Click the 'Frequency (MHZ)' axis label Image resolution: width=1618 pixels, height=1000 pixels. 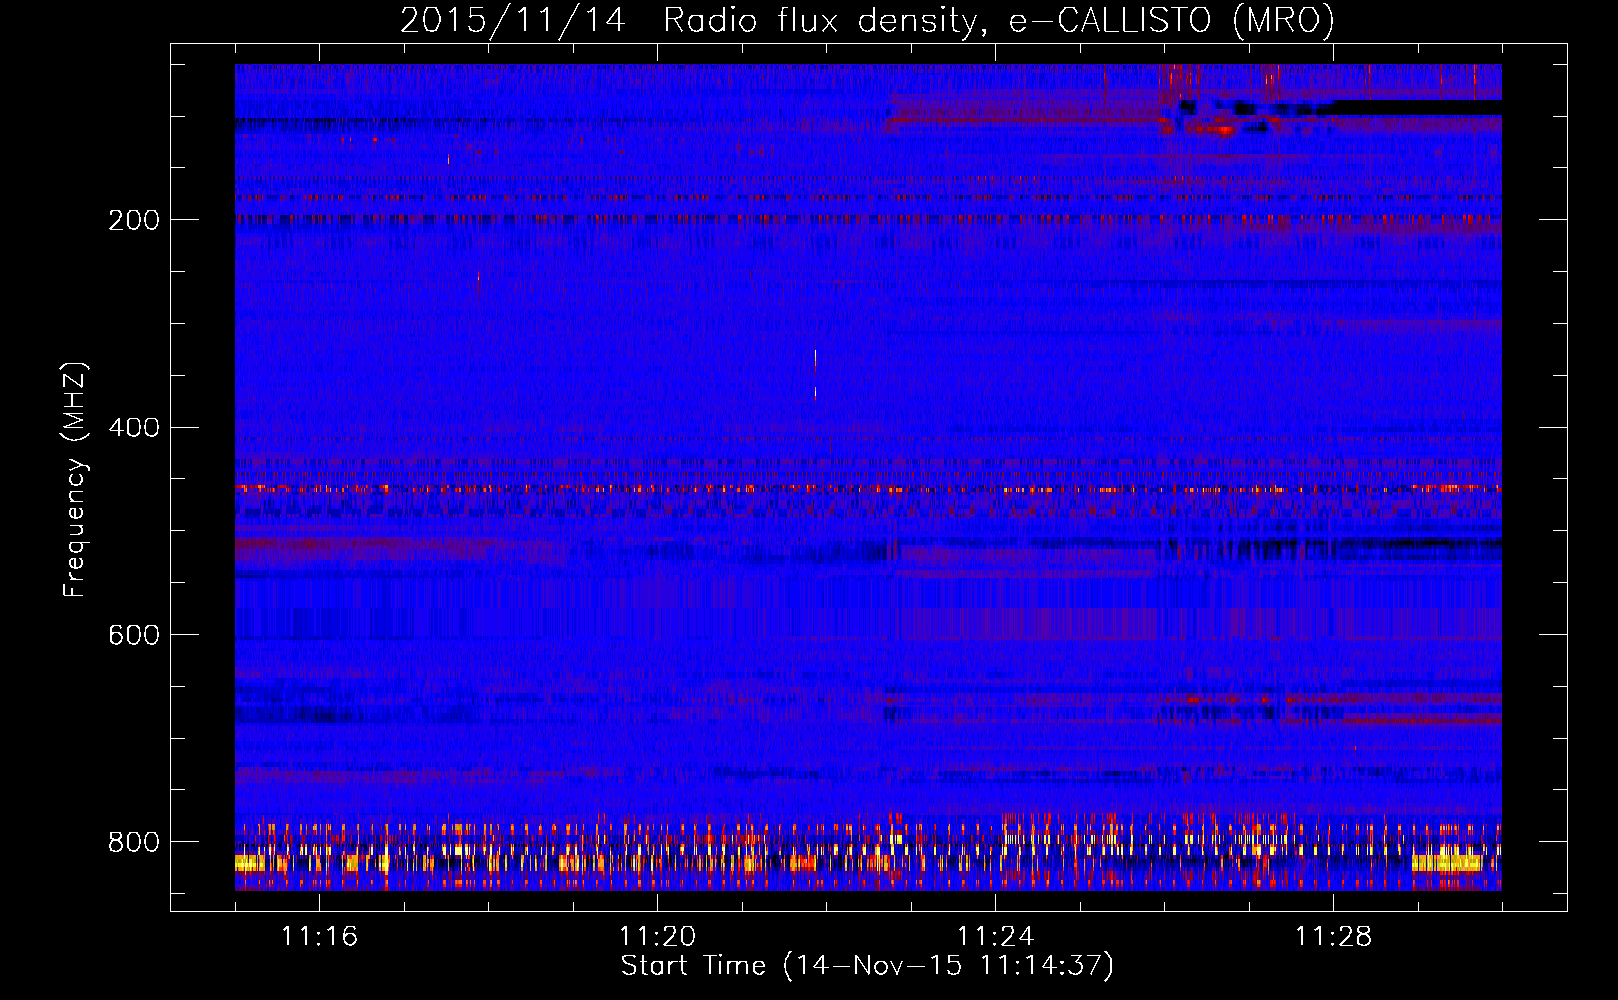tap(76, 480)
